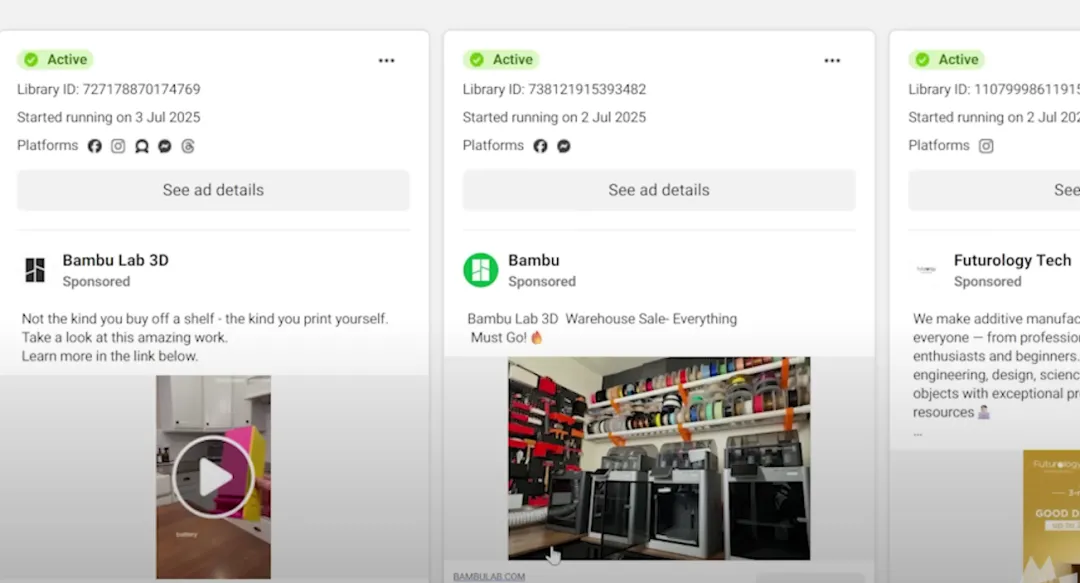See ad details for Bambu Lab 3D ad
This screenshot has height=583, width=1080.
[214, 190]
